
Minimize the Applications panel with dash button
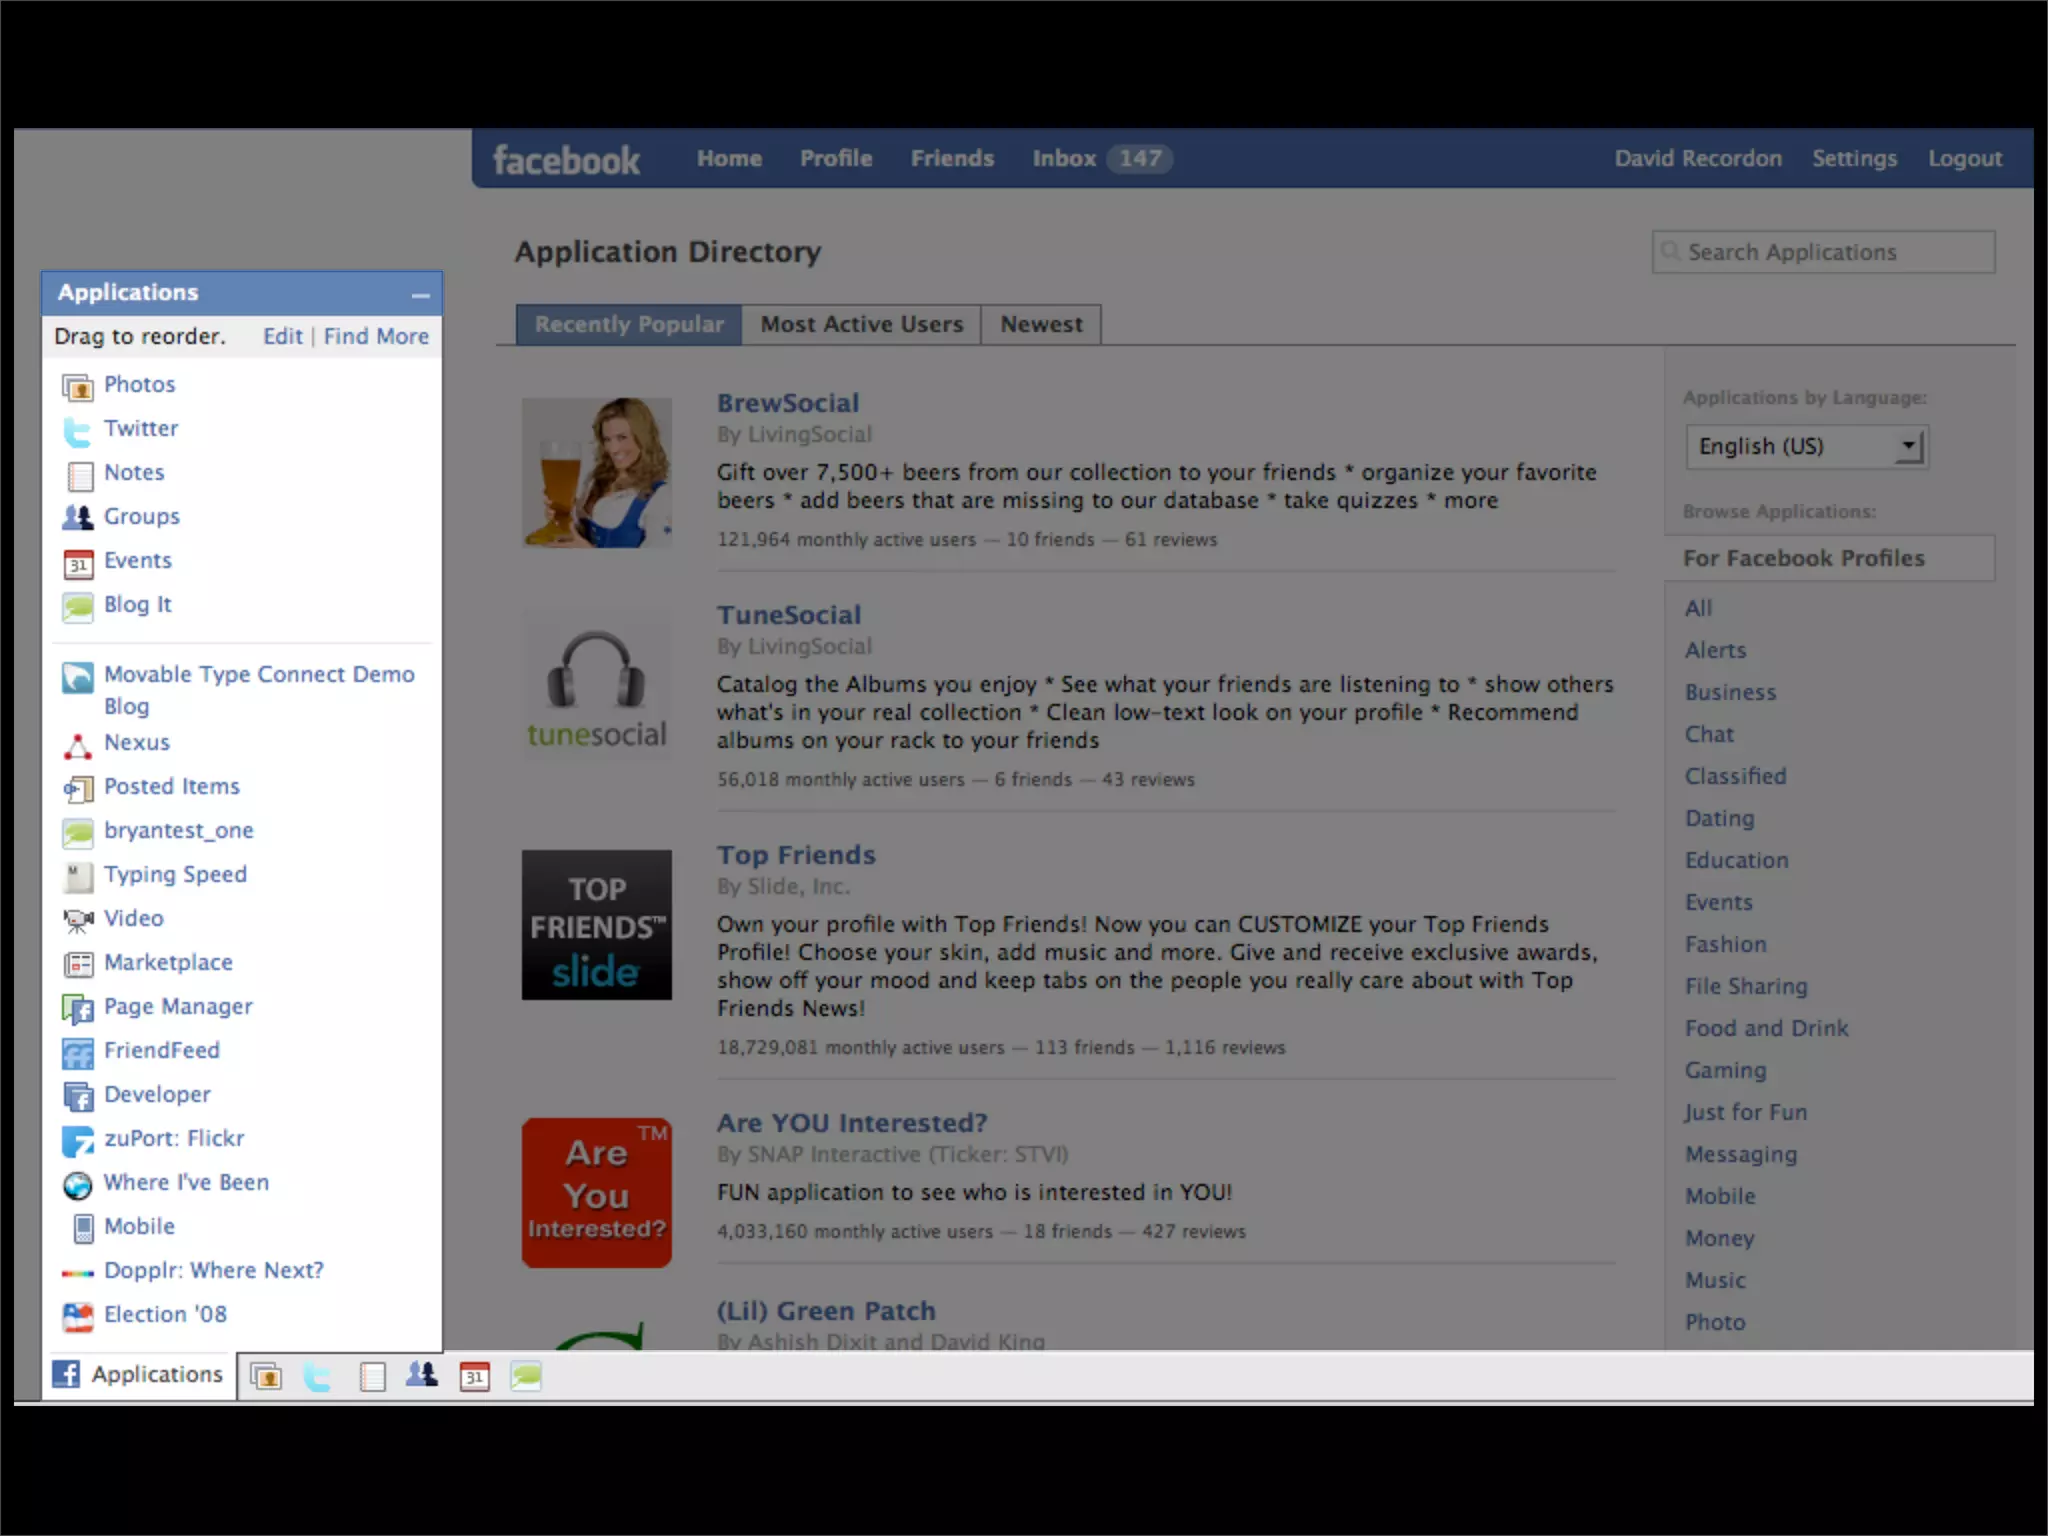coord(421,295)
